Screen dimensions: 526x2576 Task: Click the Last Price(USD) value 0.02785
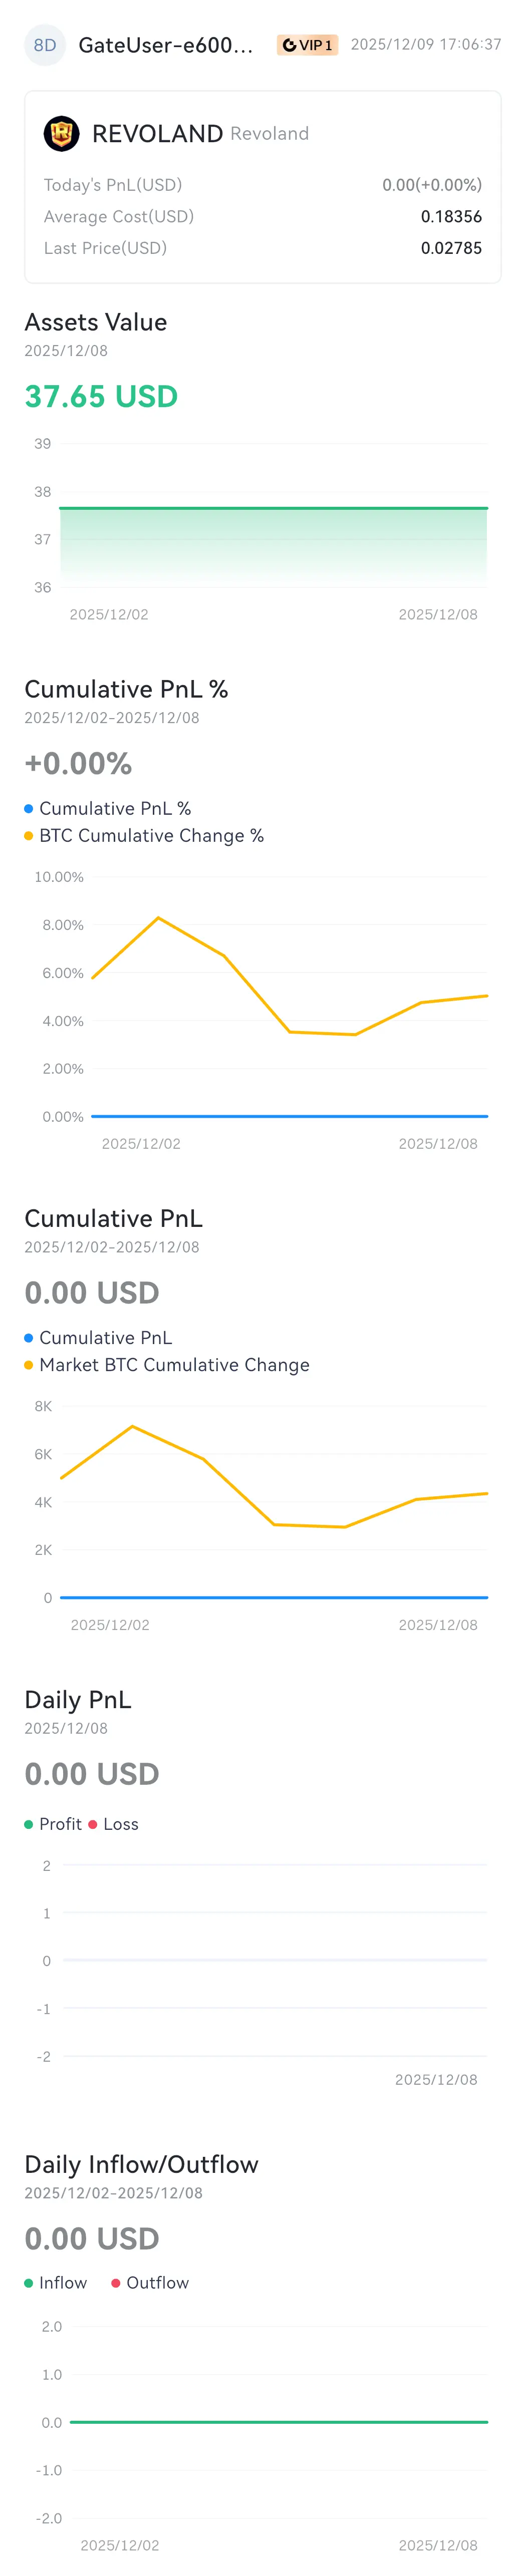coord(451,248)
